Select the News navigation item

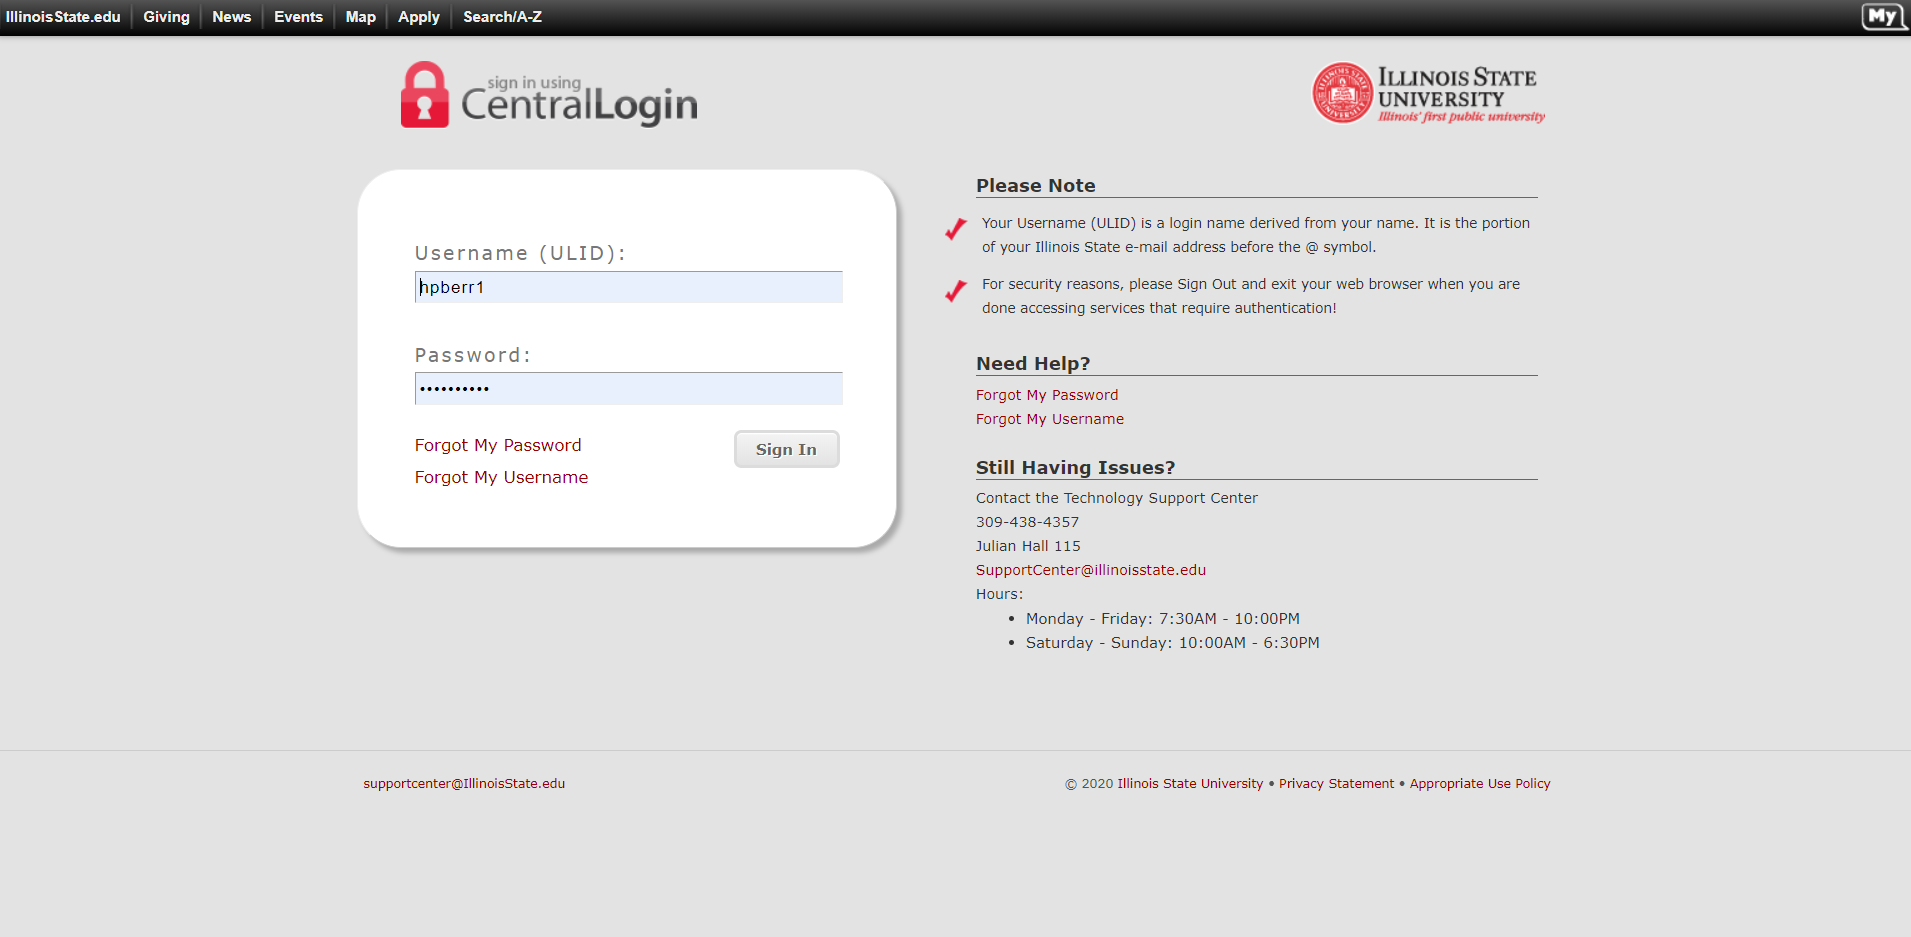(230, 16)
